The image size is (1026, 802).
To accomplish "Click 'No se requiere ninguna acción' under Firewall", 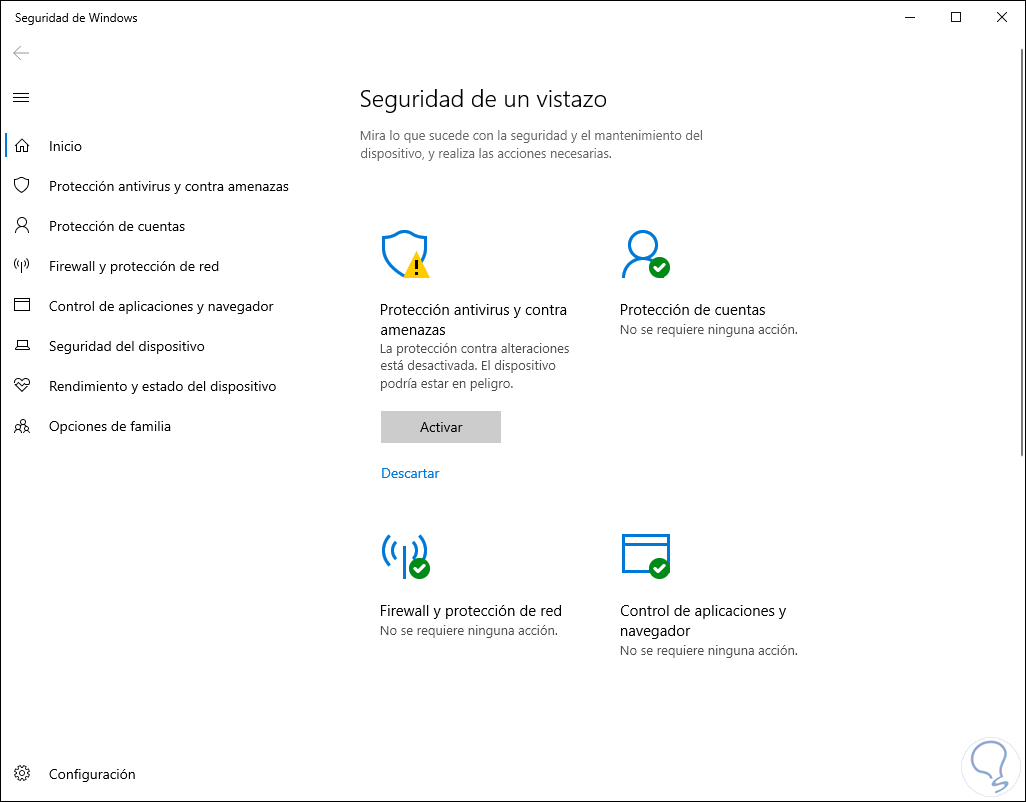I will pyautogui.click(x=469, y=631).
